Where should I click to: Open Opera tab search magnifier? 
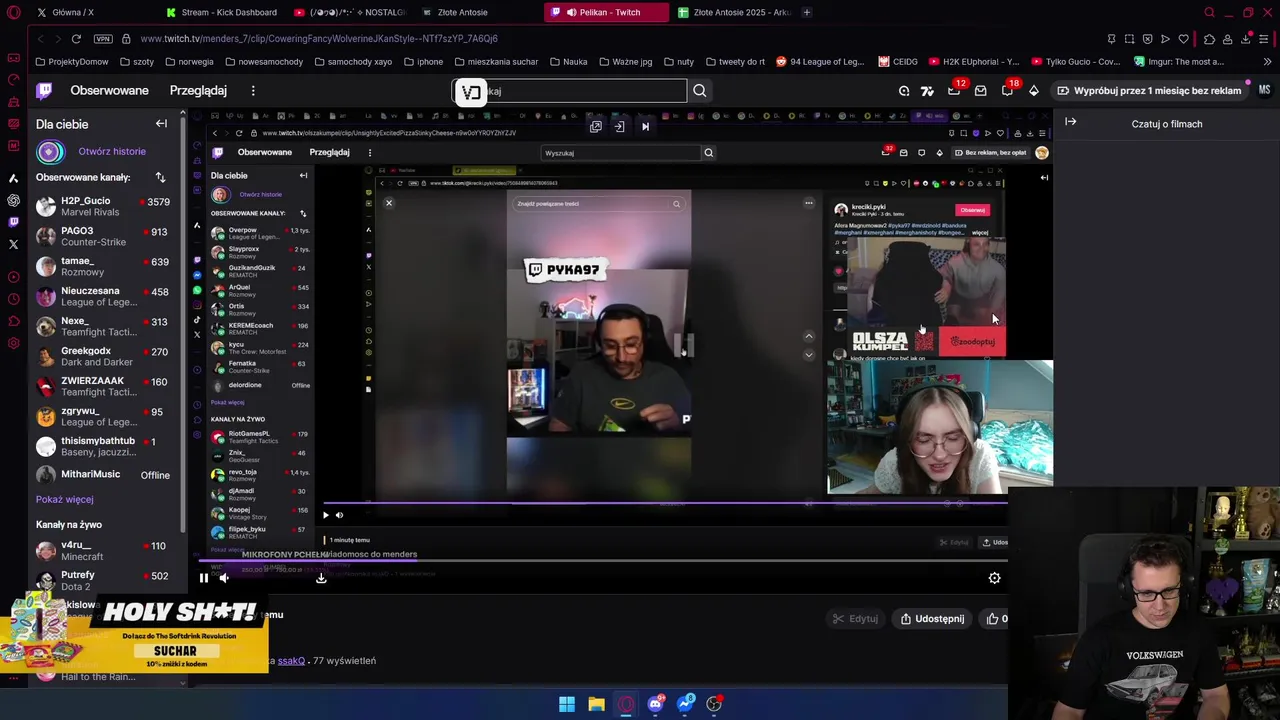[x=1209, y=12]
